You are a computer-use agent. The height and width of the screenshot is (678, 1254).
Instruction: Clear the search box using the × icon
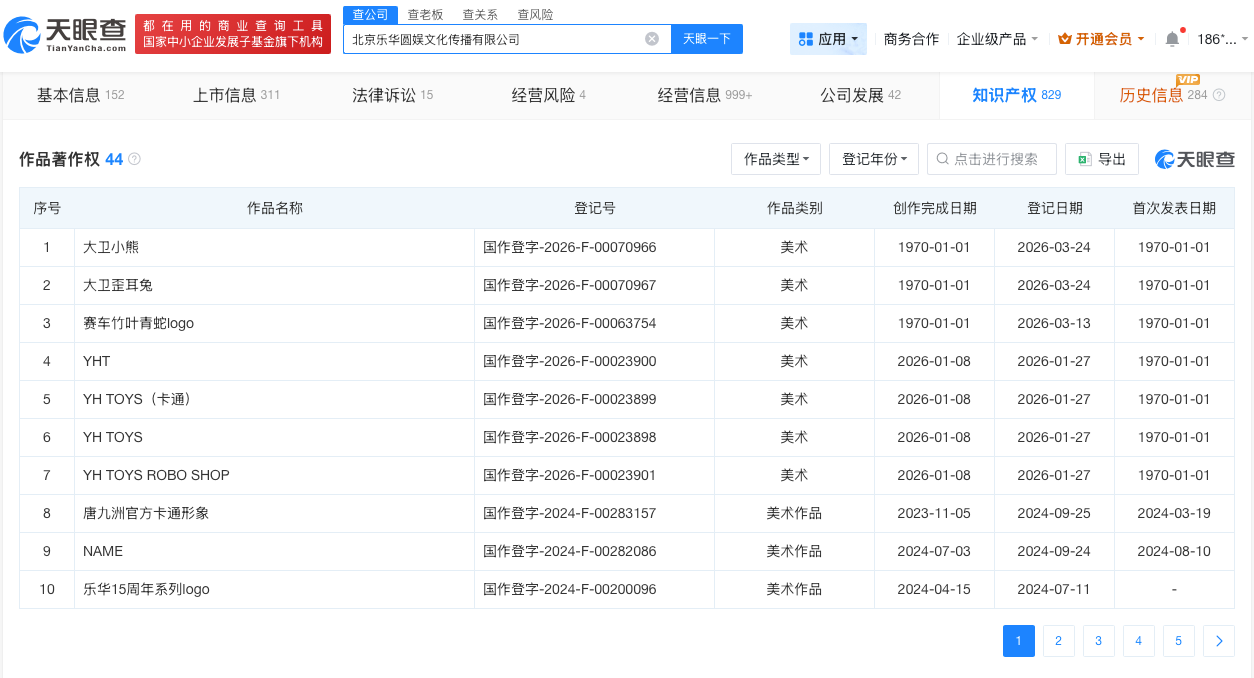[x=652, y=38]
